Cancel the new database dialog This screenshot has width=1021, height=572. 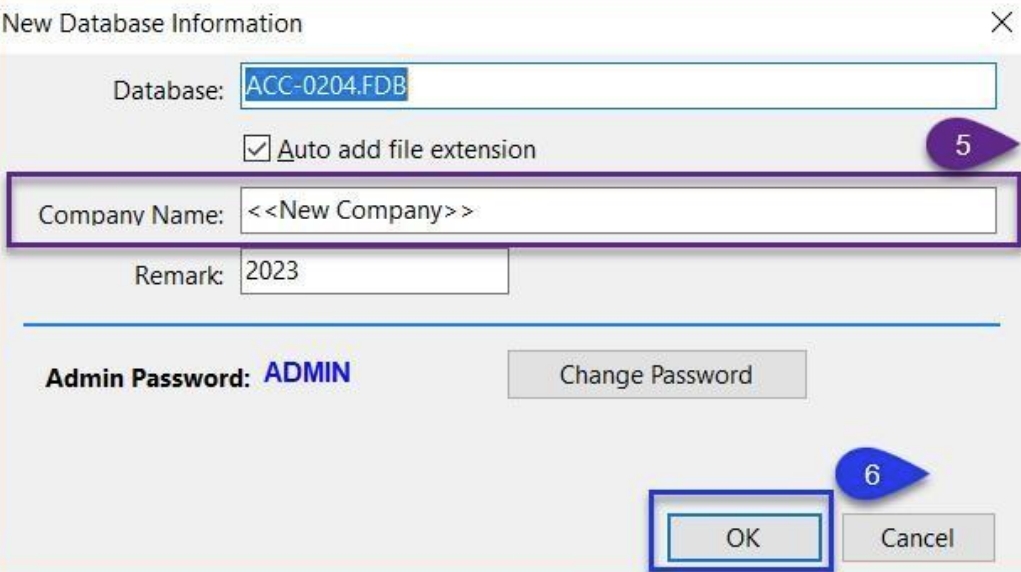917,537
